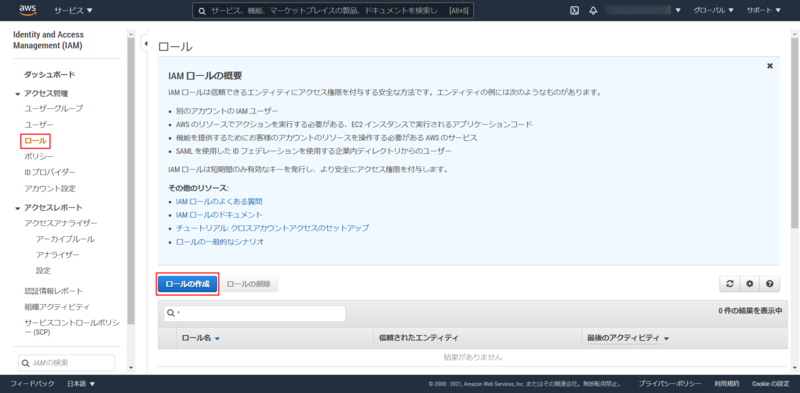The width and height of the screenshot is (800, 393).
Task: Open the サポート dropdown menu
Action: pos(764,10)
